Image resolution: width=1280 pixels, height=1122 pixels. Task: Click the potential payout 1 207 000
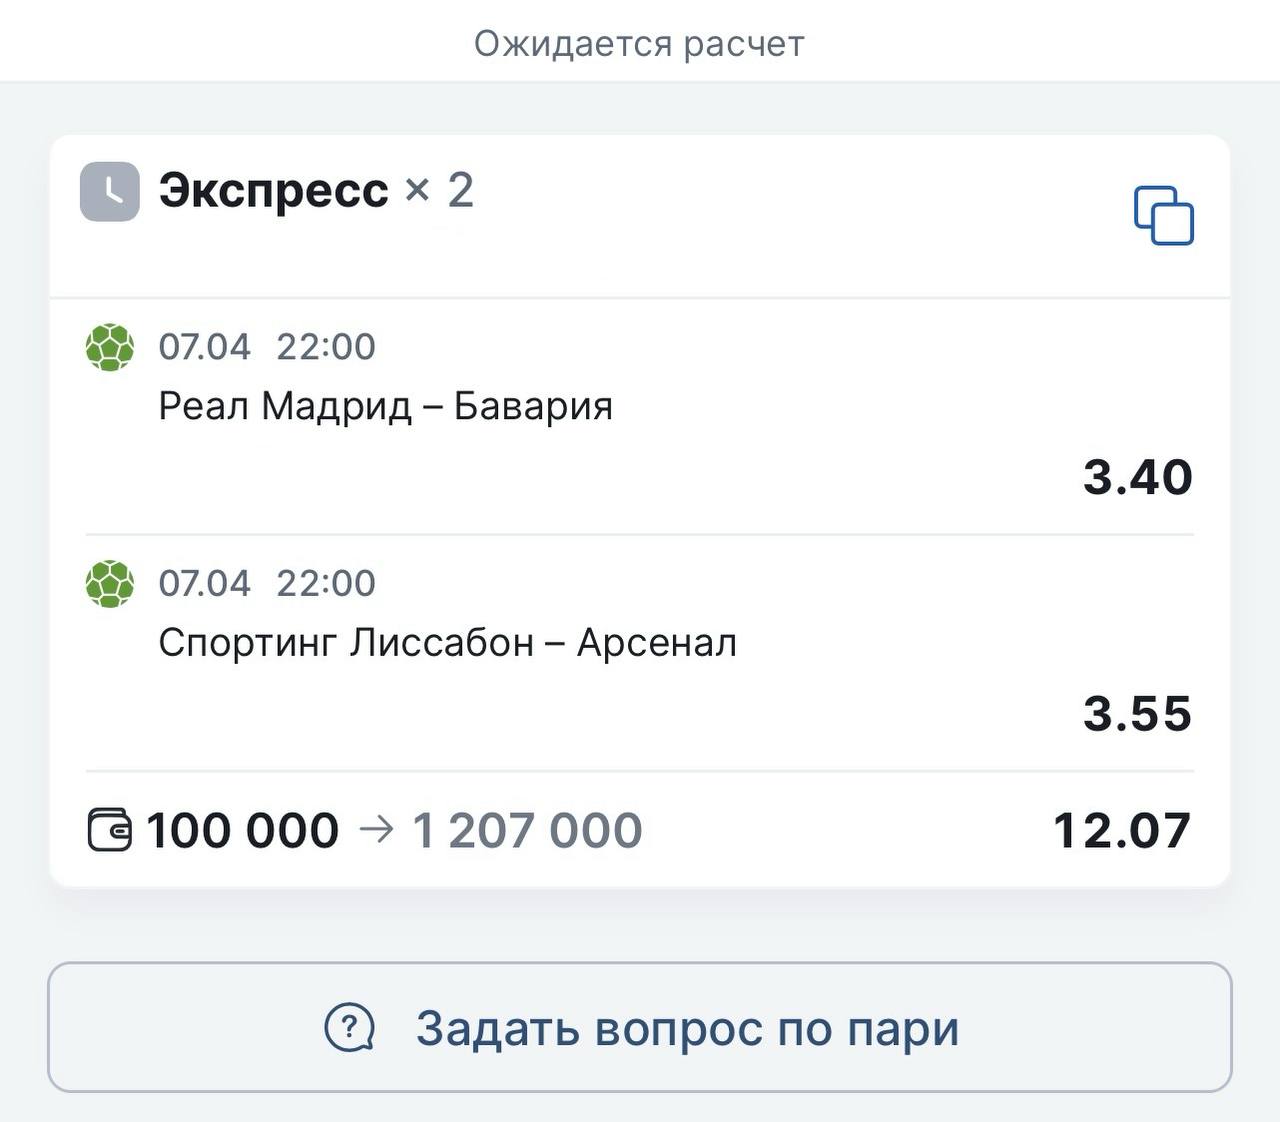pyautogui.click(x=527, y=831)
